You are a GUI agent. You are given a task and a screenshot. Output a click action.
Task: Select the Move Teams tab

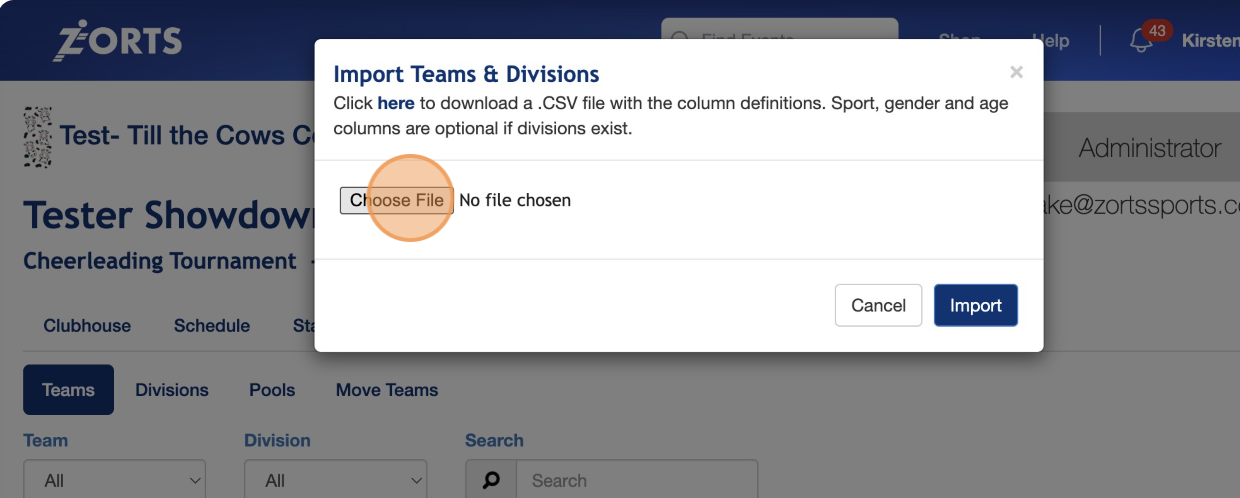(x=387, y=390)
